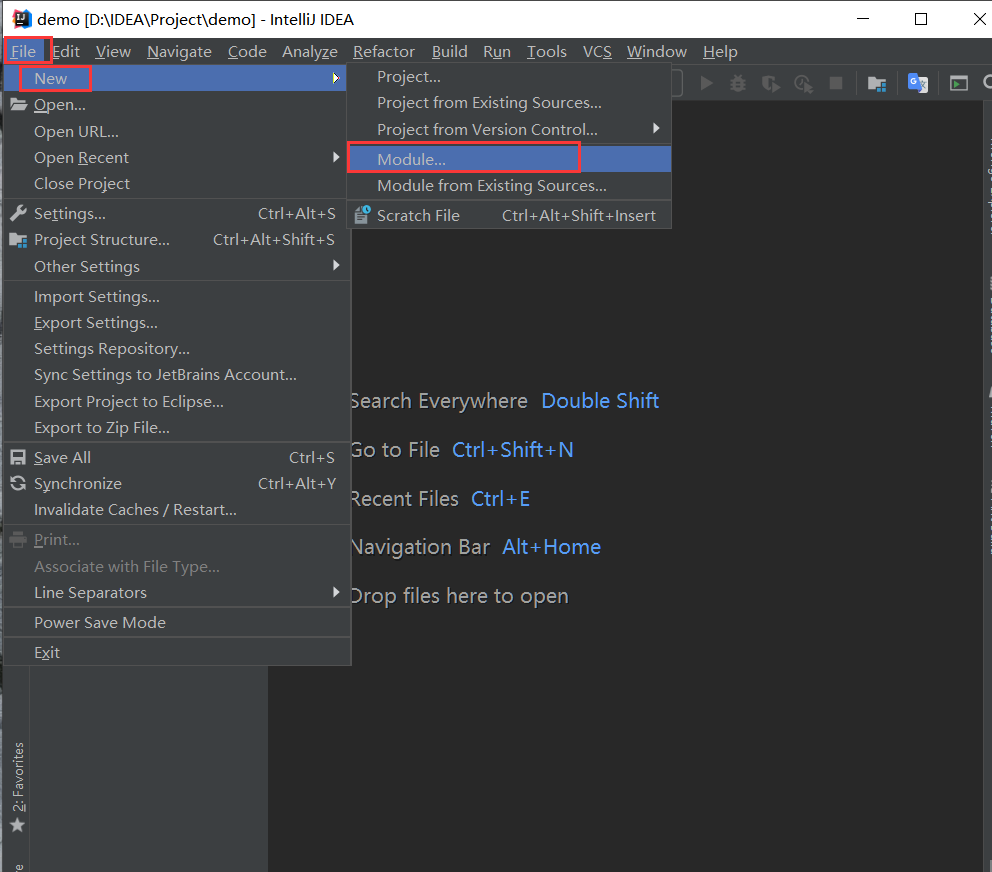Expand the New submenu arrow
The image size is (992, 872).
coord(336,78)
